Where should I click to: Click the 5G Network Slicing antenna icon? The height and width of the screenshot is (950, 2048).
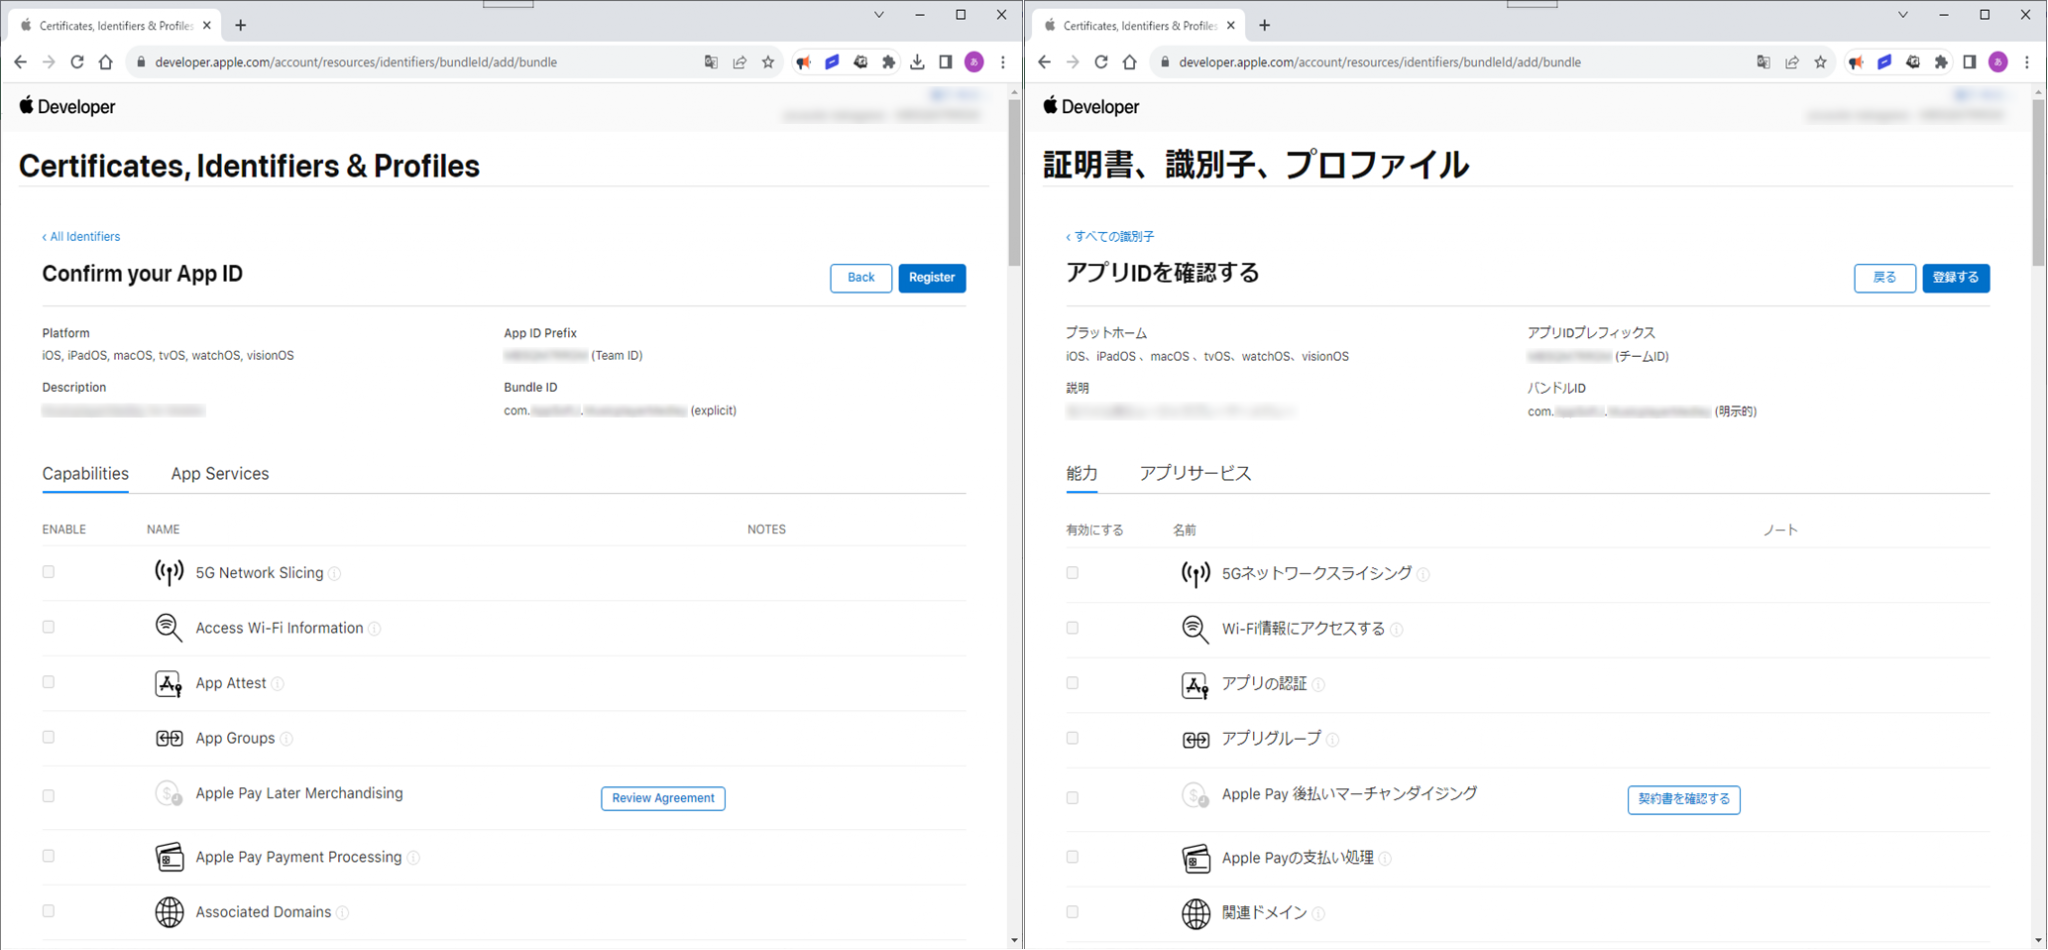[168, 572]
